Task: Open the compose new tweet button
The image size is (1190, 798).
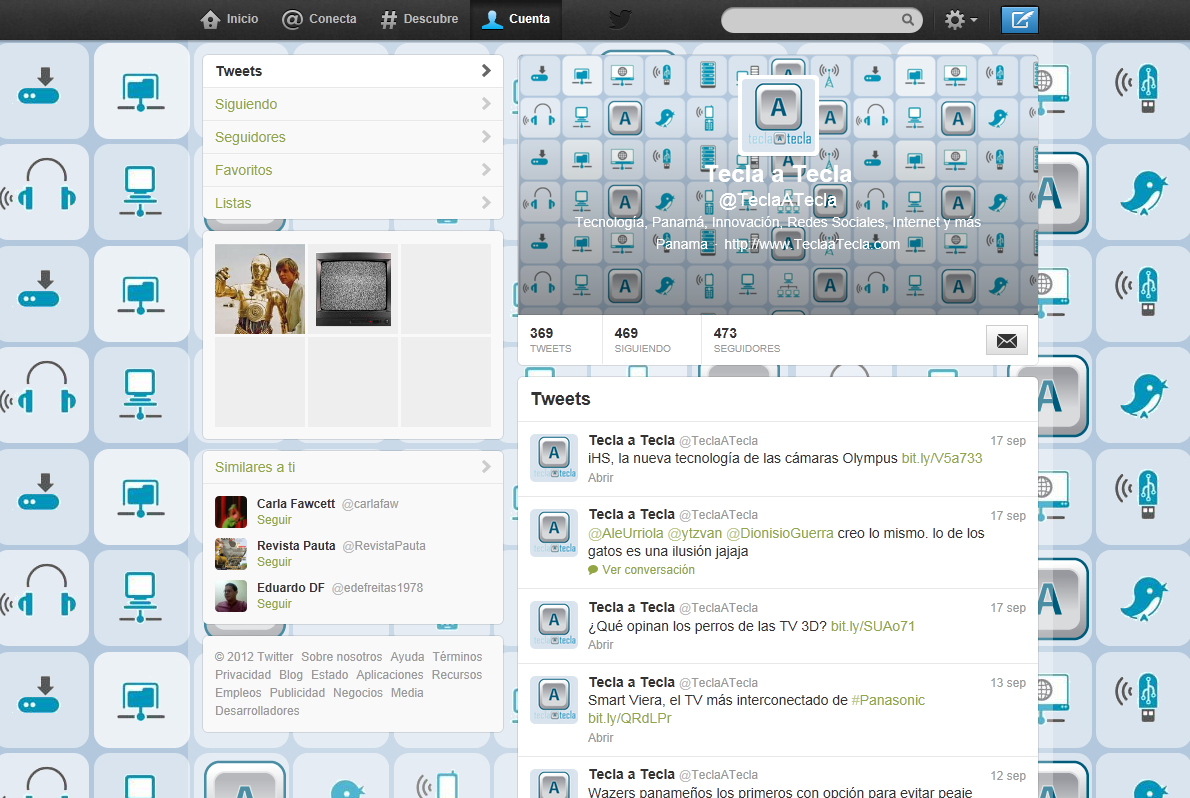Action: tap(1020, 19)
